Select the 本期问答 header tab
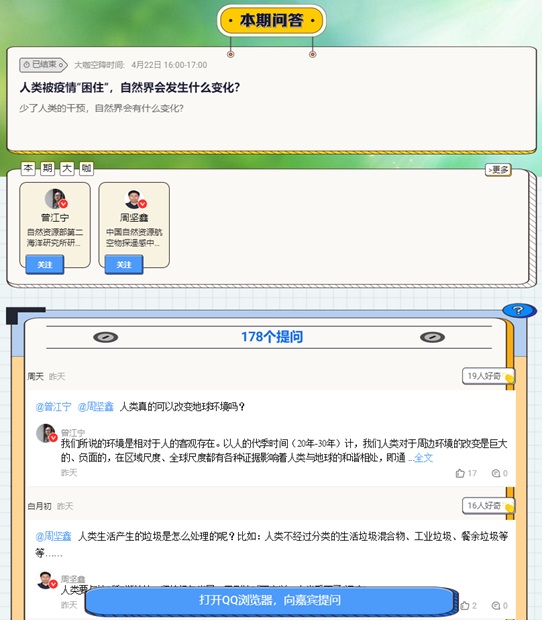Screen dimensions: 542x620 [x=271, y=20]
